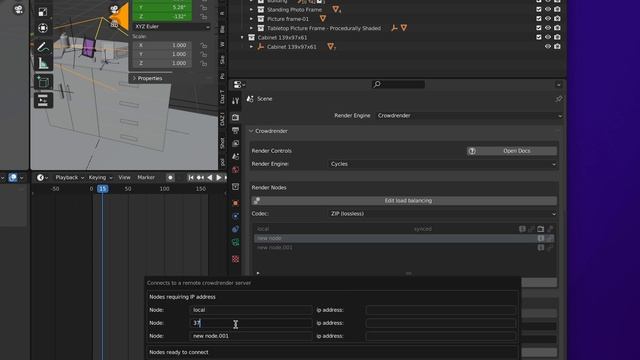This screenshot has width=640, height=360.
Task: Disable render for Picture frame-01 camera icon
Action: (x=557, y=18)
